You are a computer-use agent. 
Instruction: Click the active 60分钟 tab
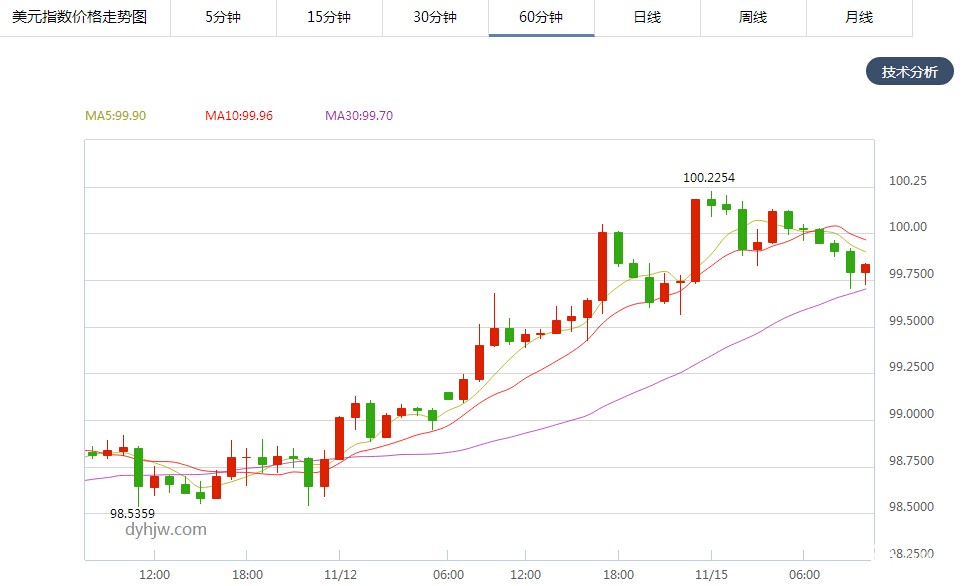pyautogui.click(x=541, y=17)
